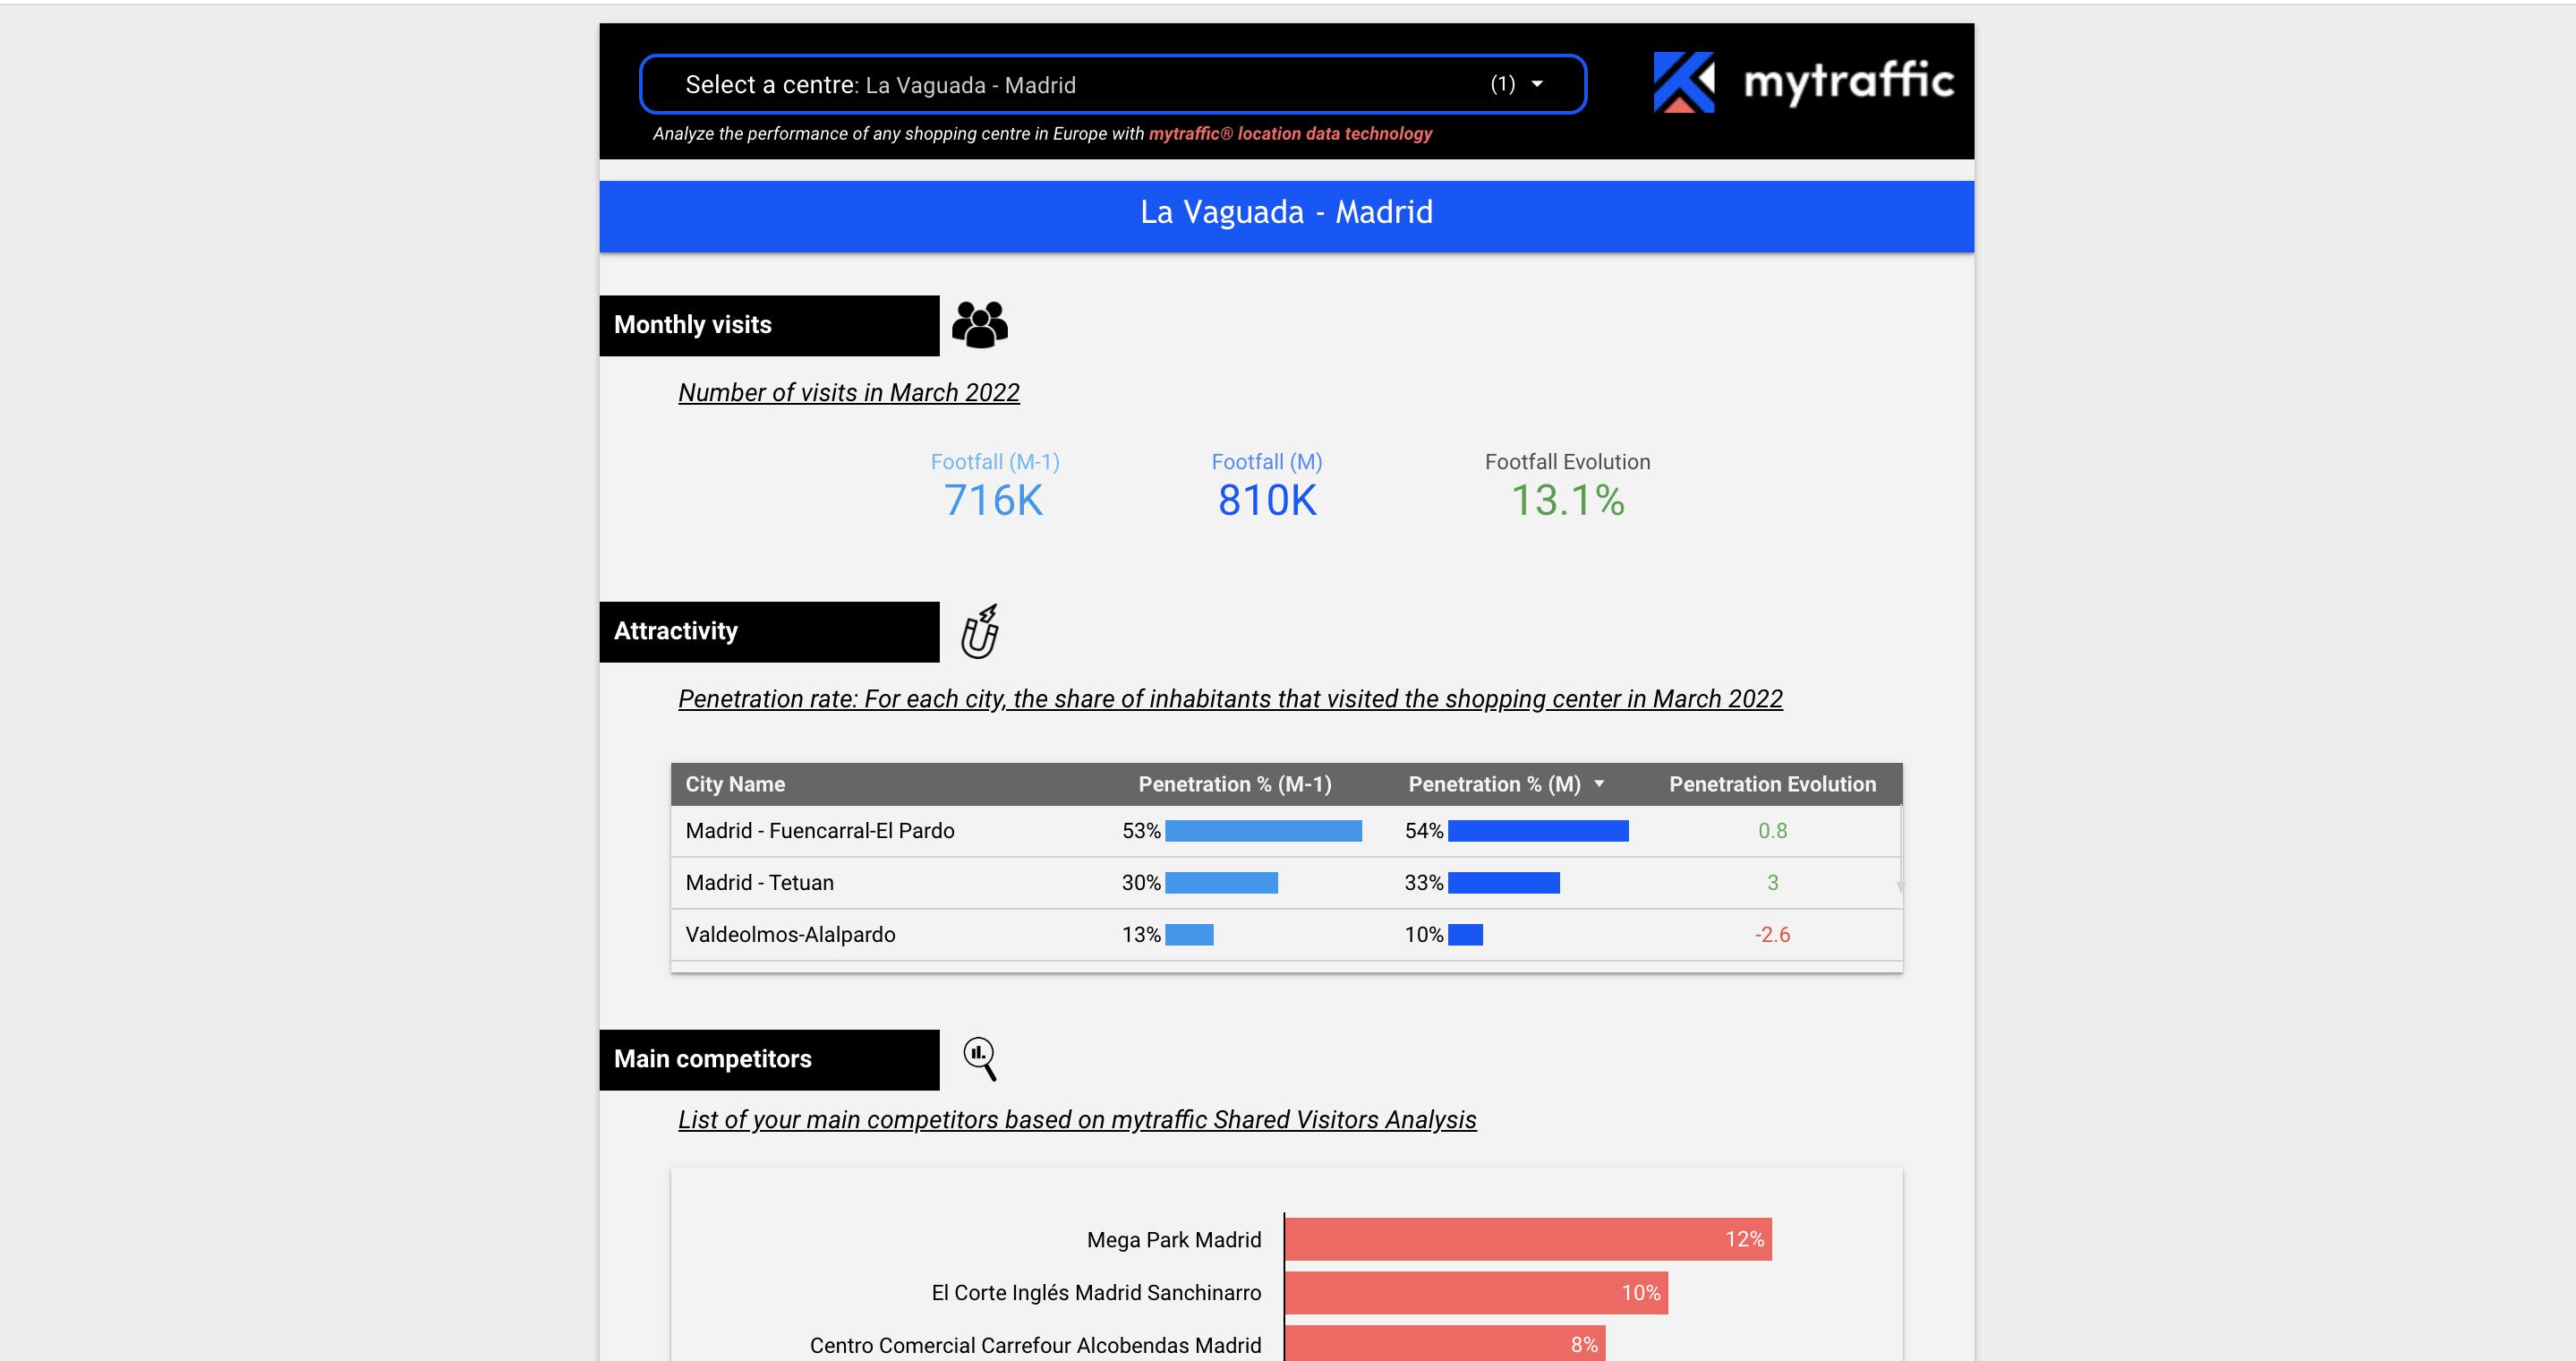Click the dropdown arrow next to (1)
Viewport: 2576px width, 1361px height.
[1537, 84]
